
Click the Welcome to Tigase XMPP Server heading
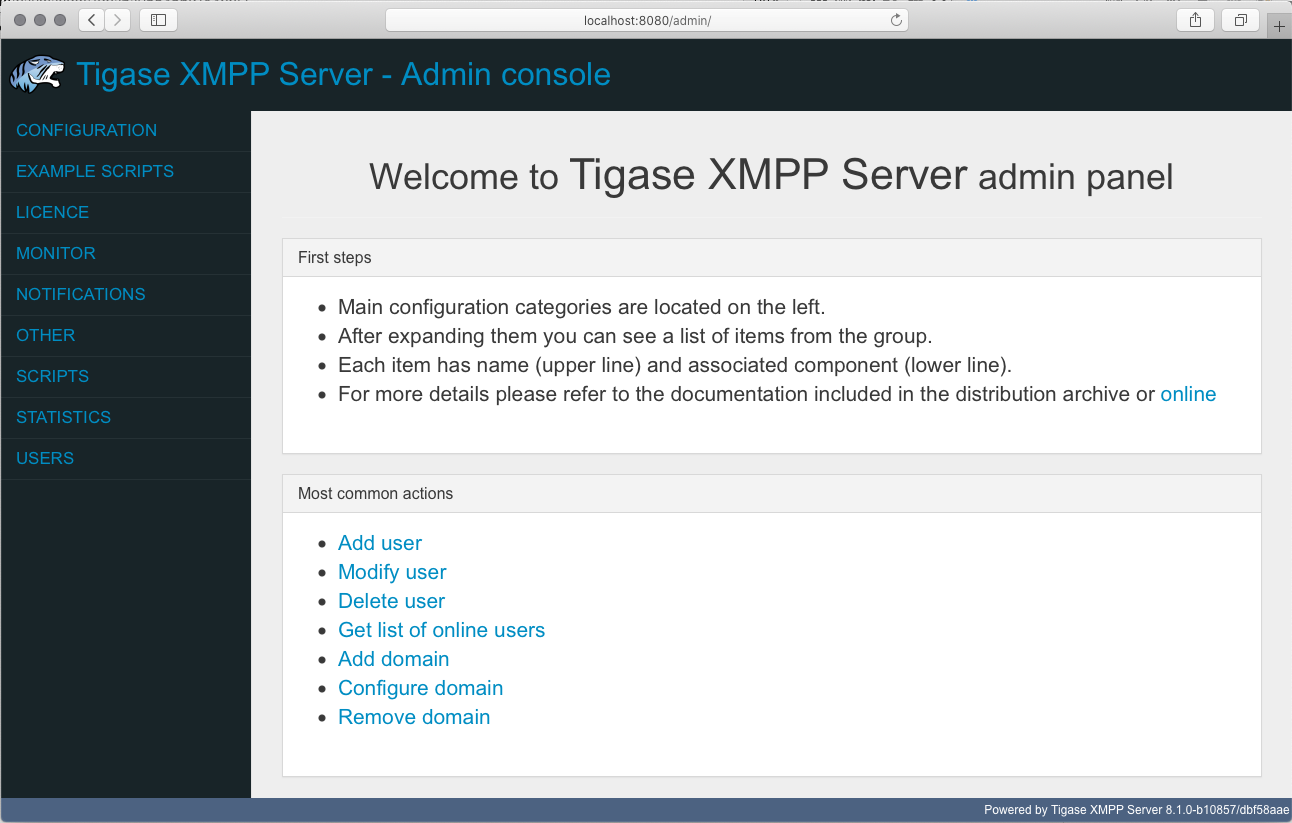[771, 176]
